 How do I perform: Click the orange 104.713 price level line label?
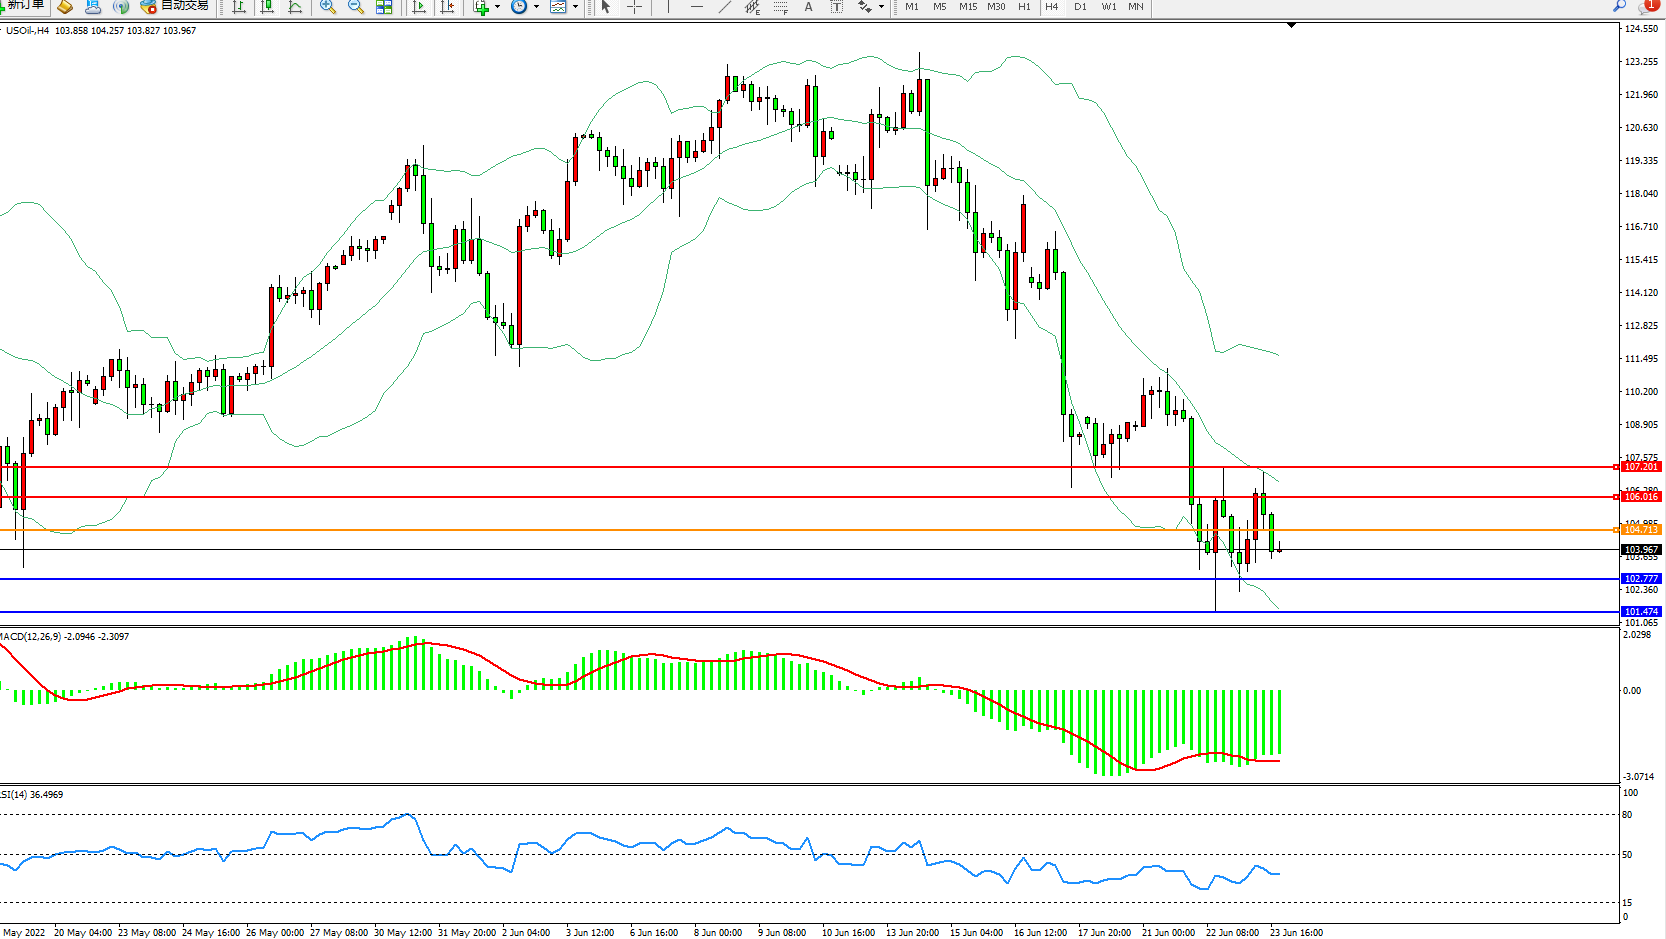pos(1640,530)
